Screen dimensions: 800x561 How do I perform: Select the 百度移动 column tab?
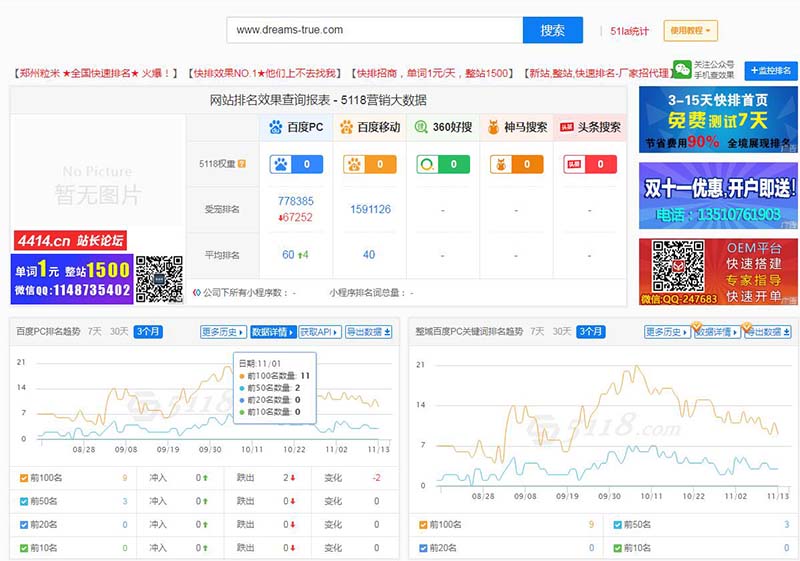point(370,127)
